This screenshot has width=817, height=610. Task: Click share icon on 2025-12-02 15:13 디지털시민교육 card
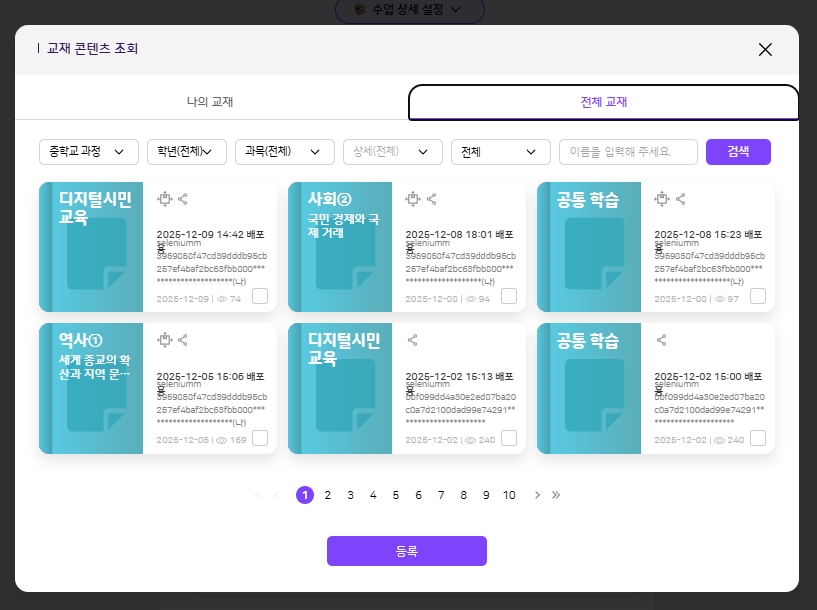pos(413,340)
